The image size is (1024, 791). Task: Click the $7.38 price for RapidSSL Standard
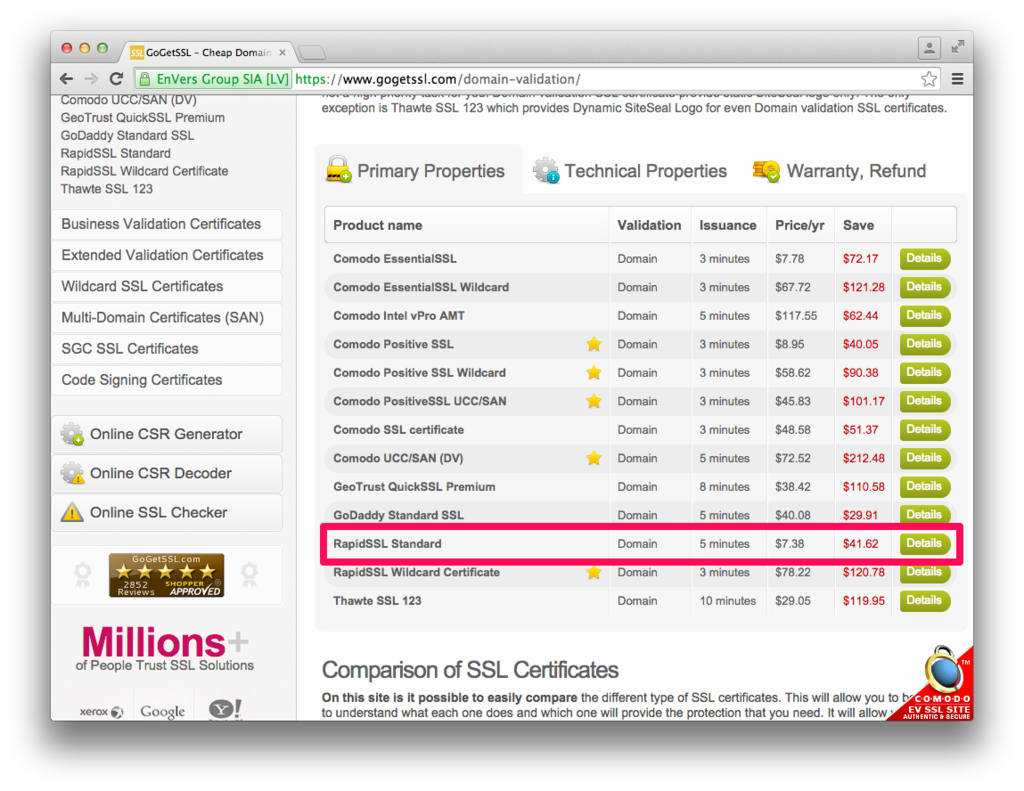click(x=790, y=543)
